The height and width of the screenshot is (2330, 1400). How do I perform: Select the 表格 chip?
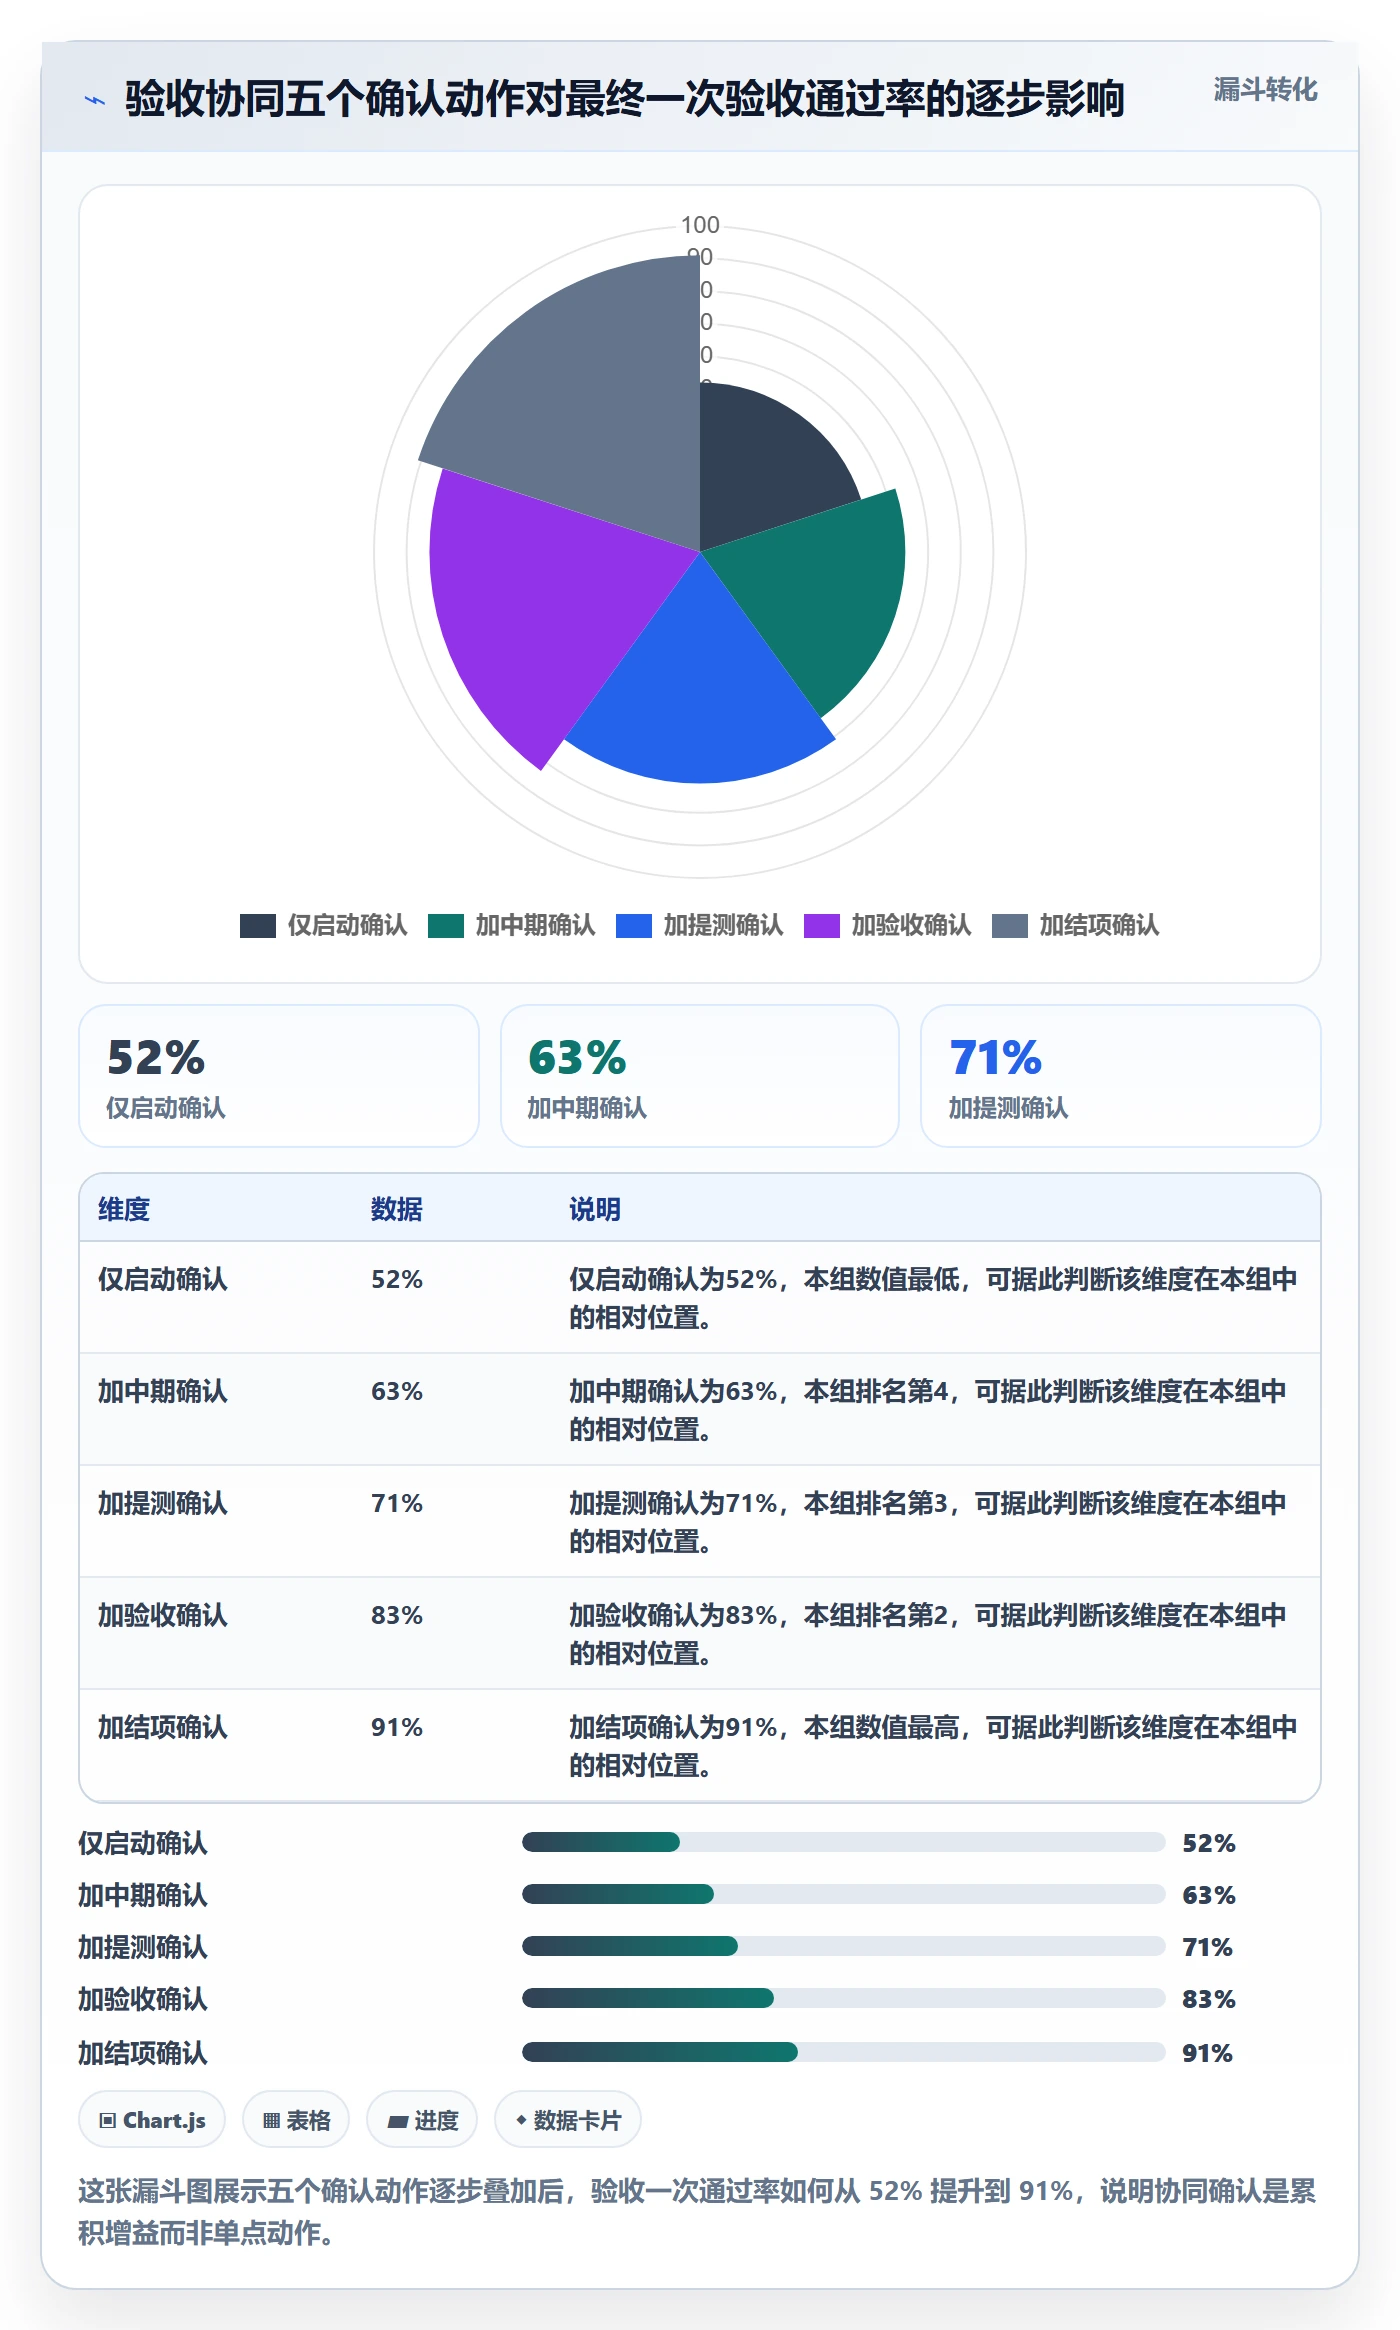[296, 2119]
